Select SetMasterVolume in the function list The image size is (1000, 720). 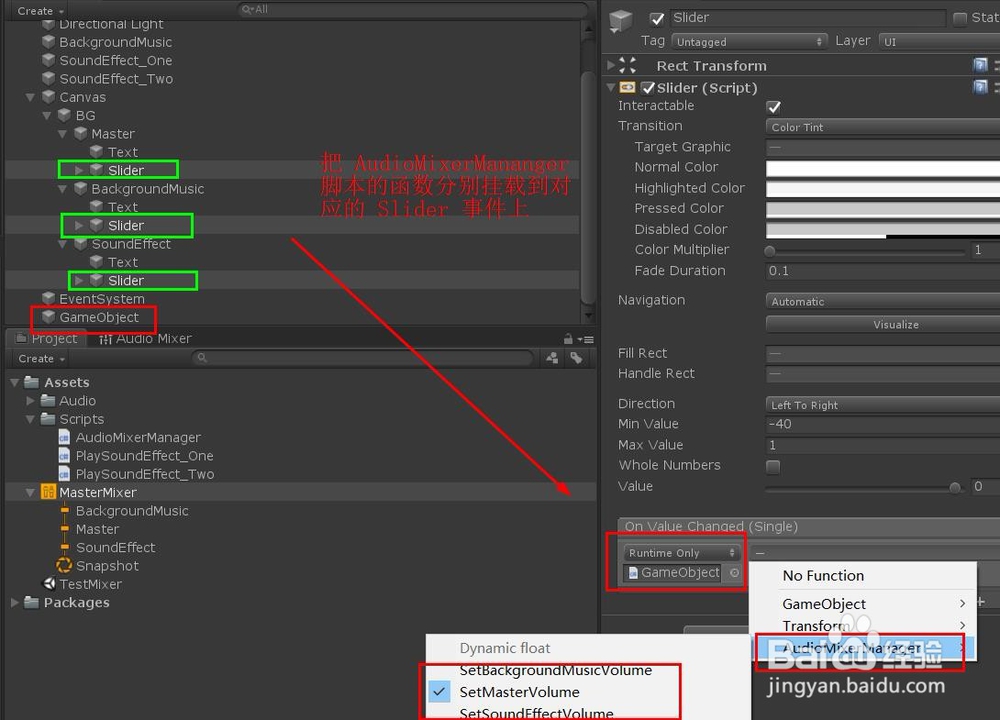click(519, 692)
